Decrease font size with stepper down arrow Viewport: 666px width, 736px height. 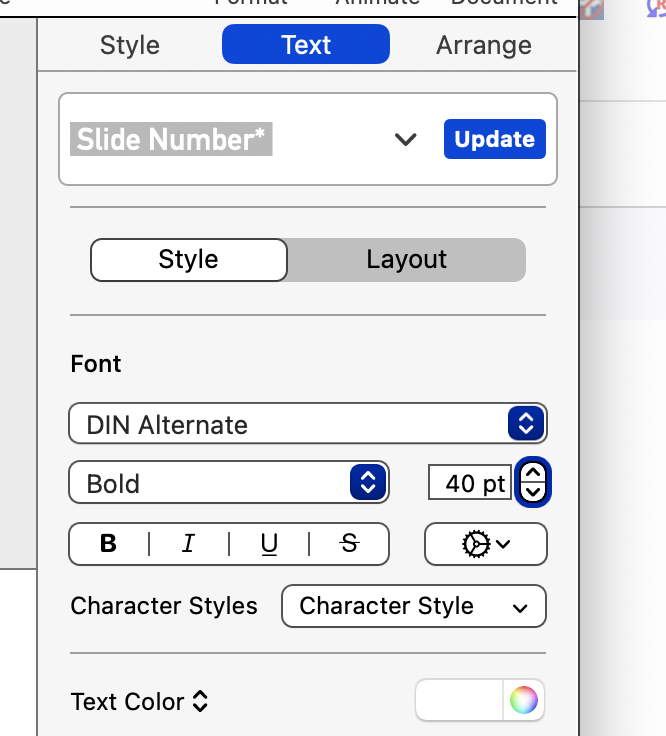tap(534, 492)
